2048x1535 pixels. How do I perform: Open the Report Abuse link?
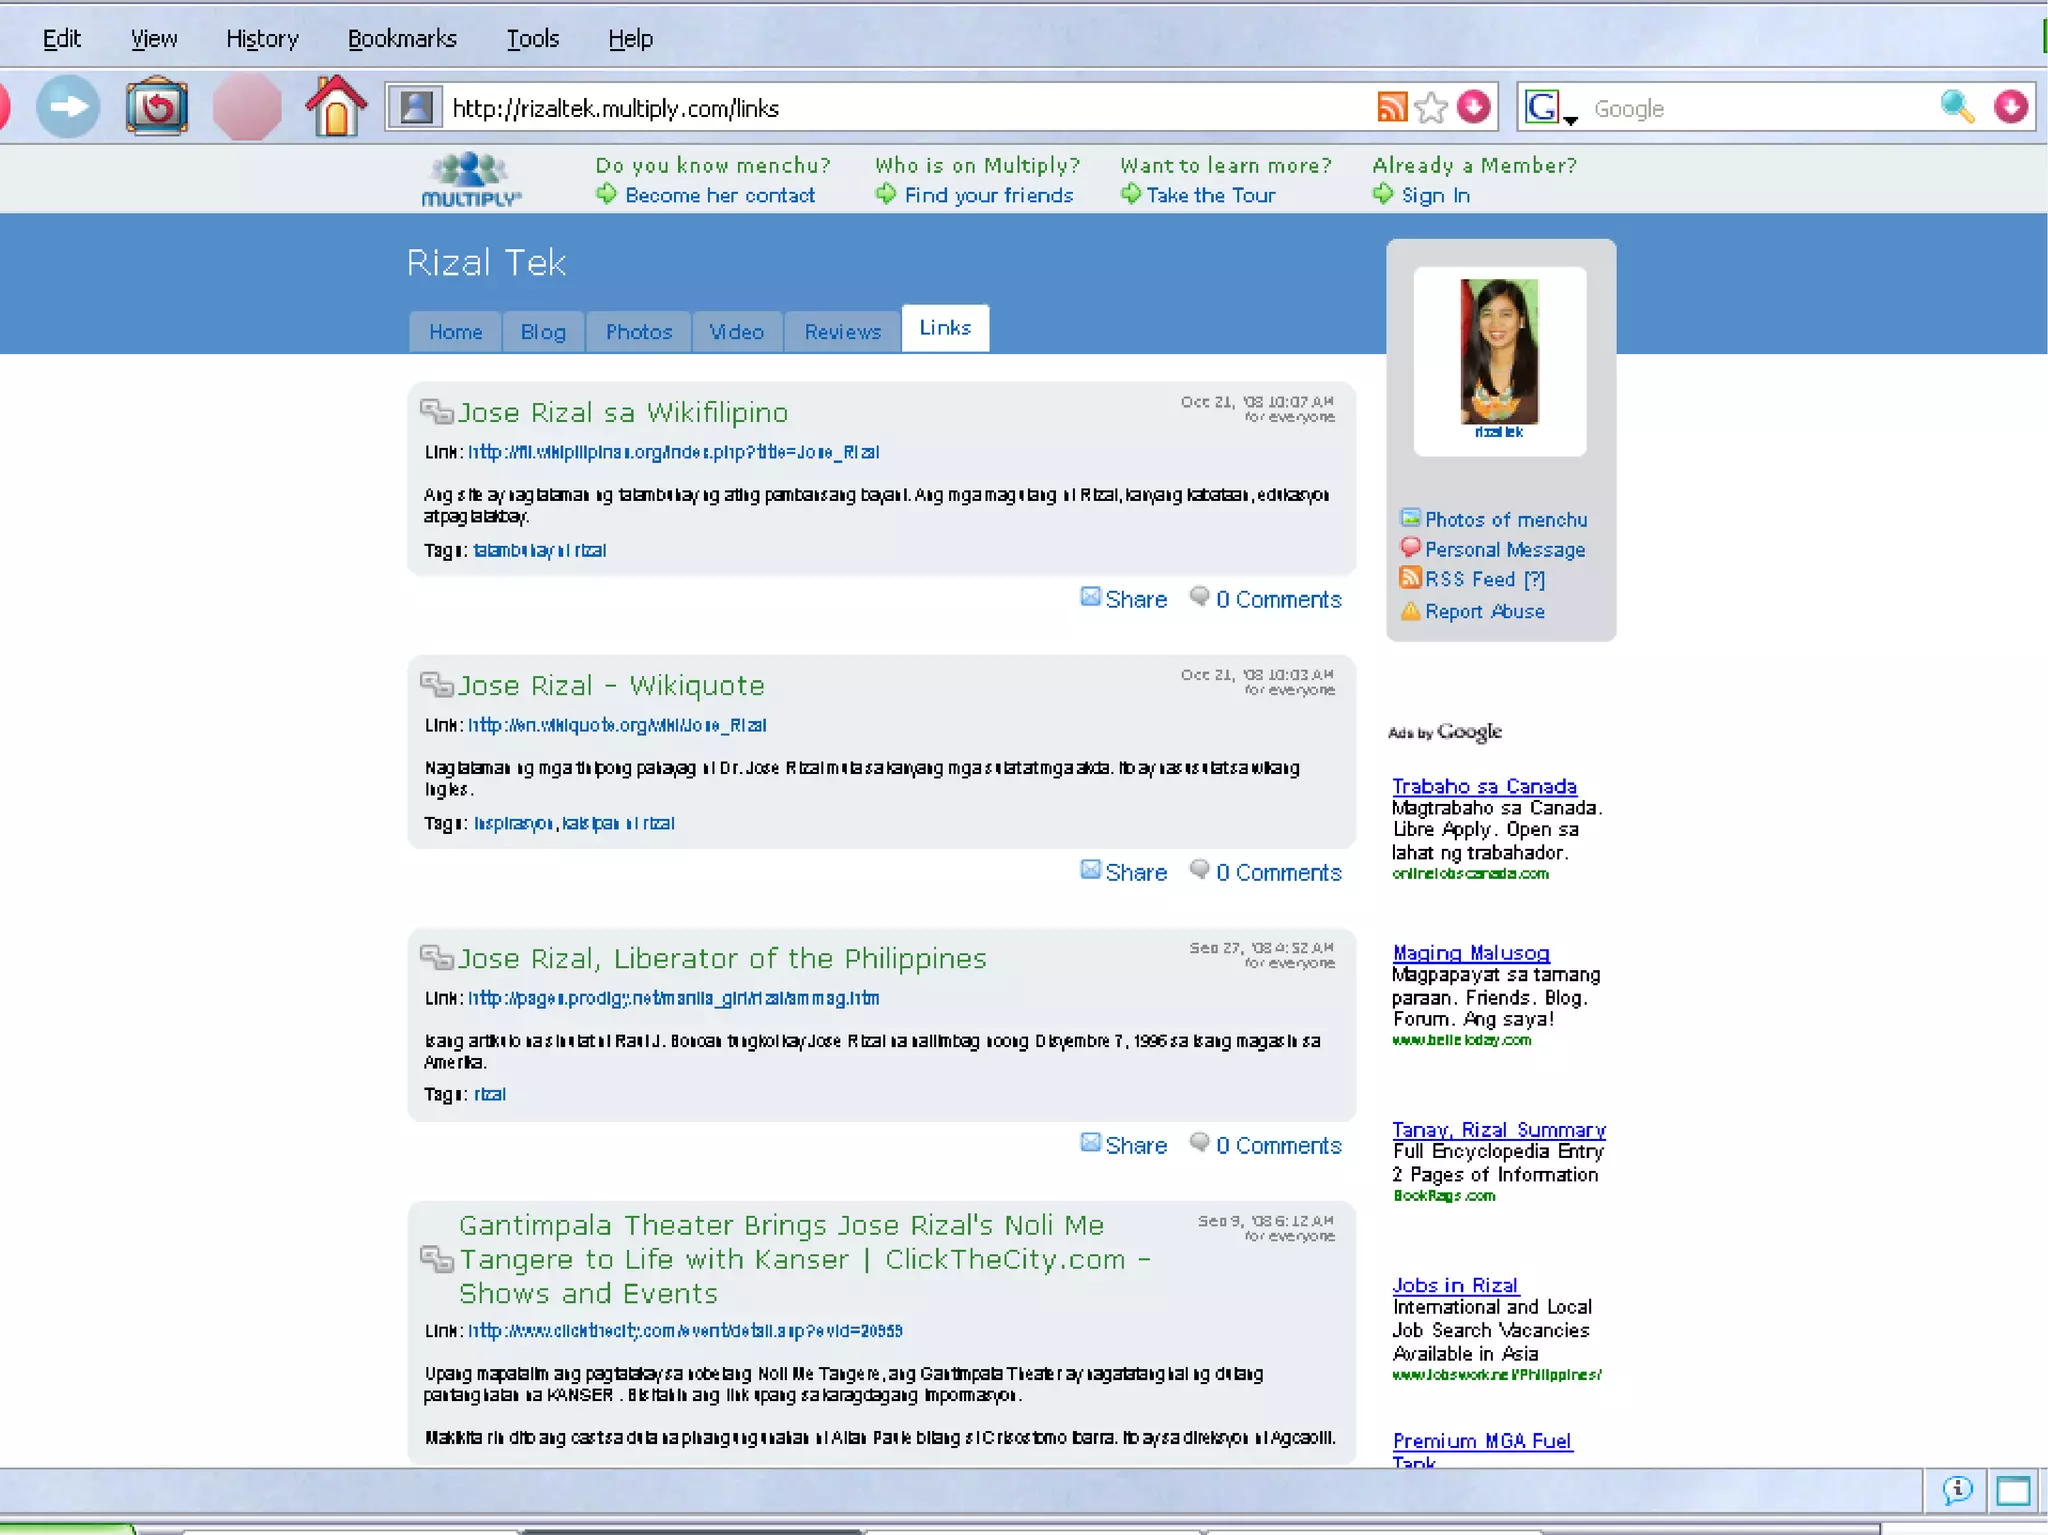[x=1484, y=611]
